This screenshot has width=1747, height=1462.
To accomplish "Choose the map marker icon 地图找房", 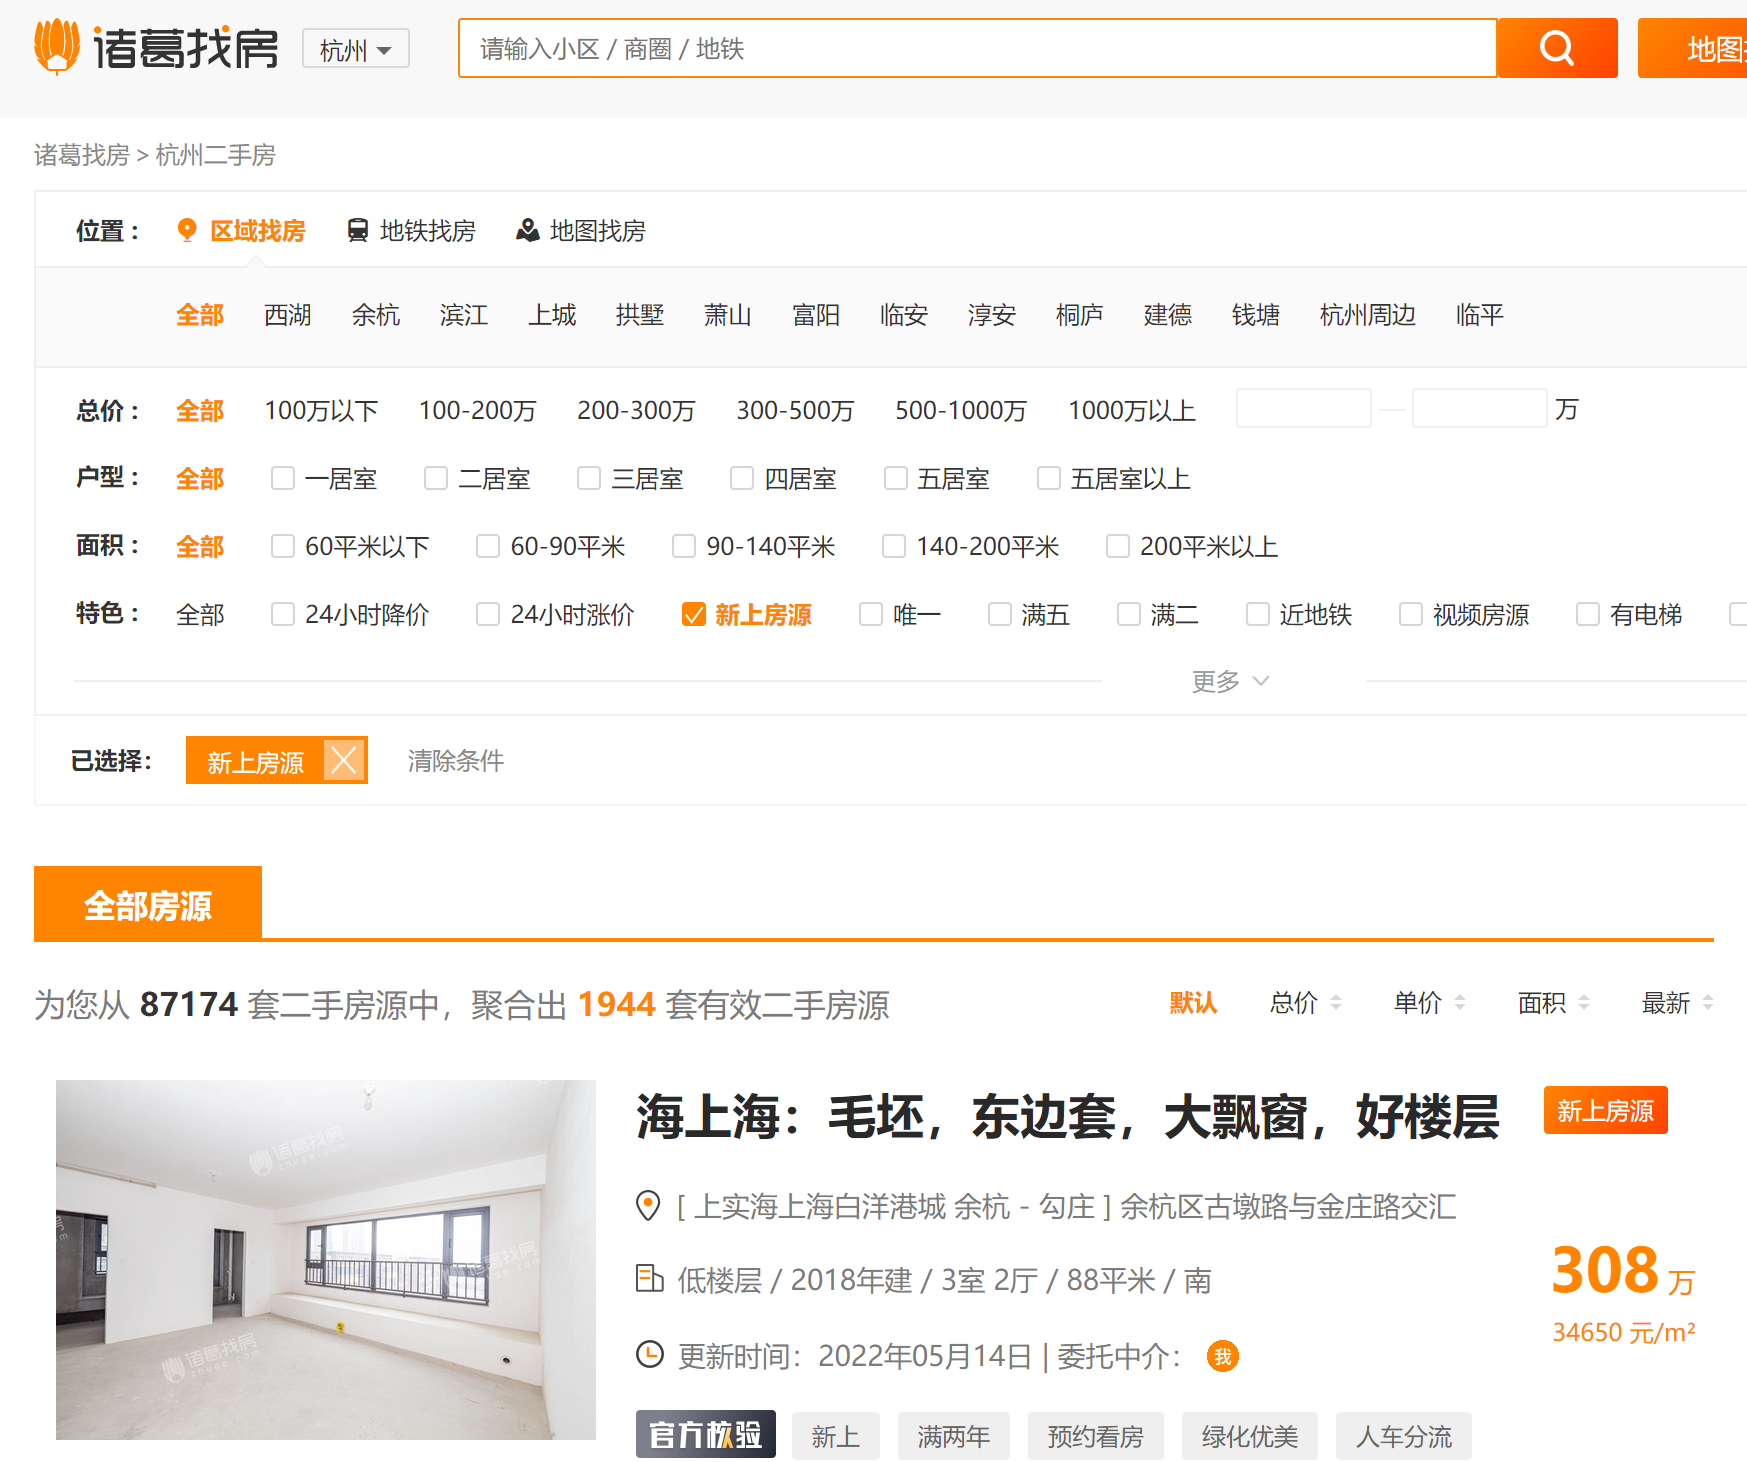I will (527, 230).
